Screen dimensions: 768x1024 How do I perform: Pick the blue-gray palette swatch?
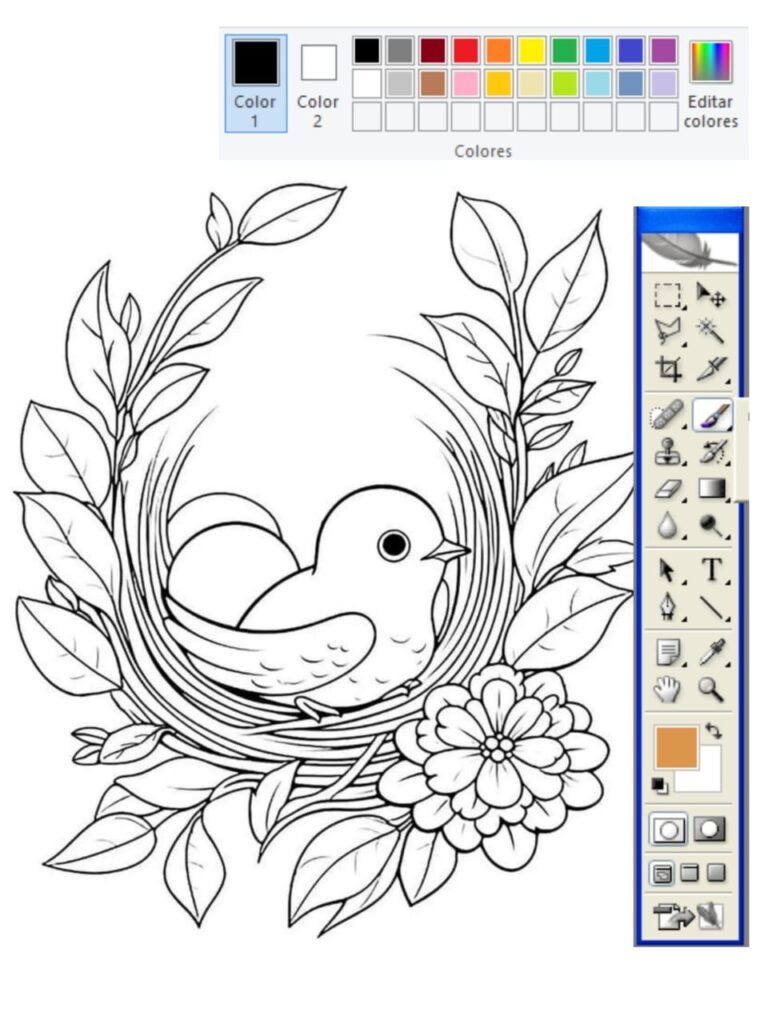pos(631,84)
